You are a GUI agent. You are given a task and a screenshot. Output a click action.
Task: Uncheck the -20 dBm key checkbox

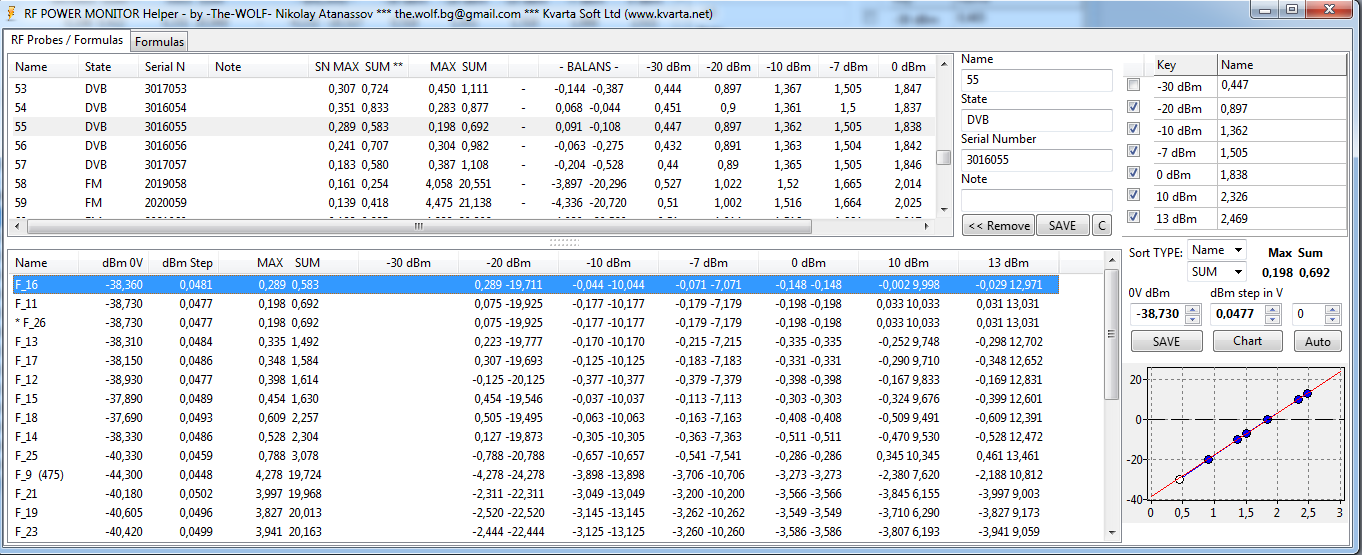coord(1133,108)
